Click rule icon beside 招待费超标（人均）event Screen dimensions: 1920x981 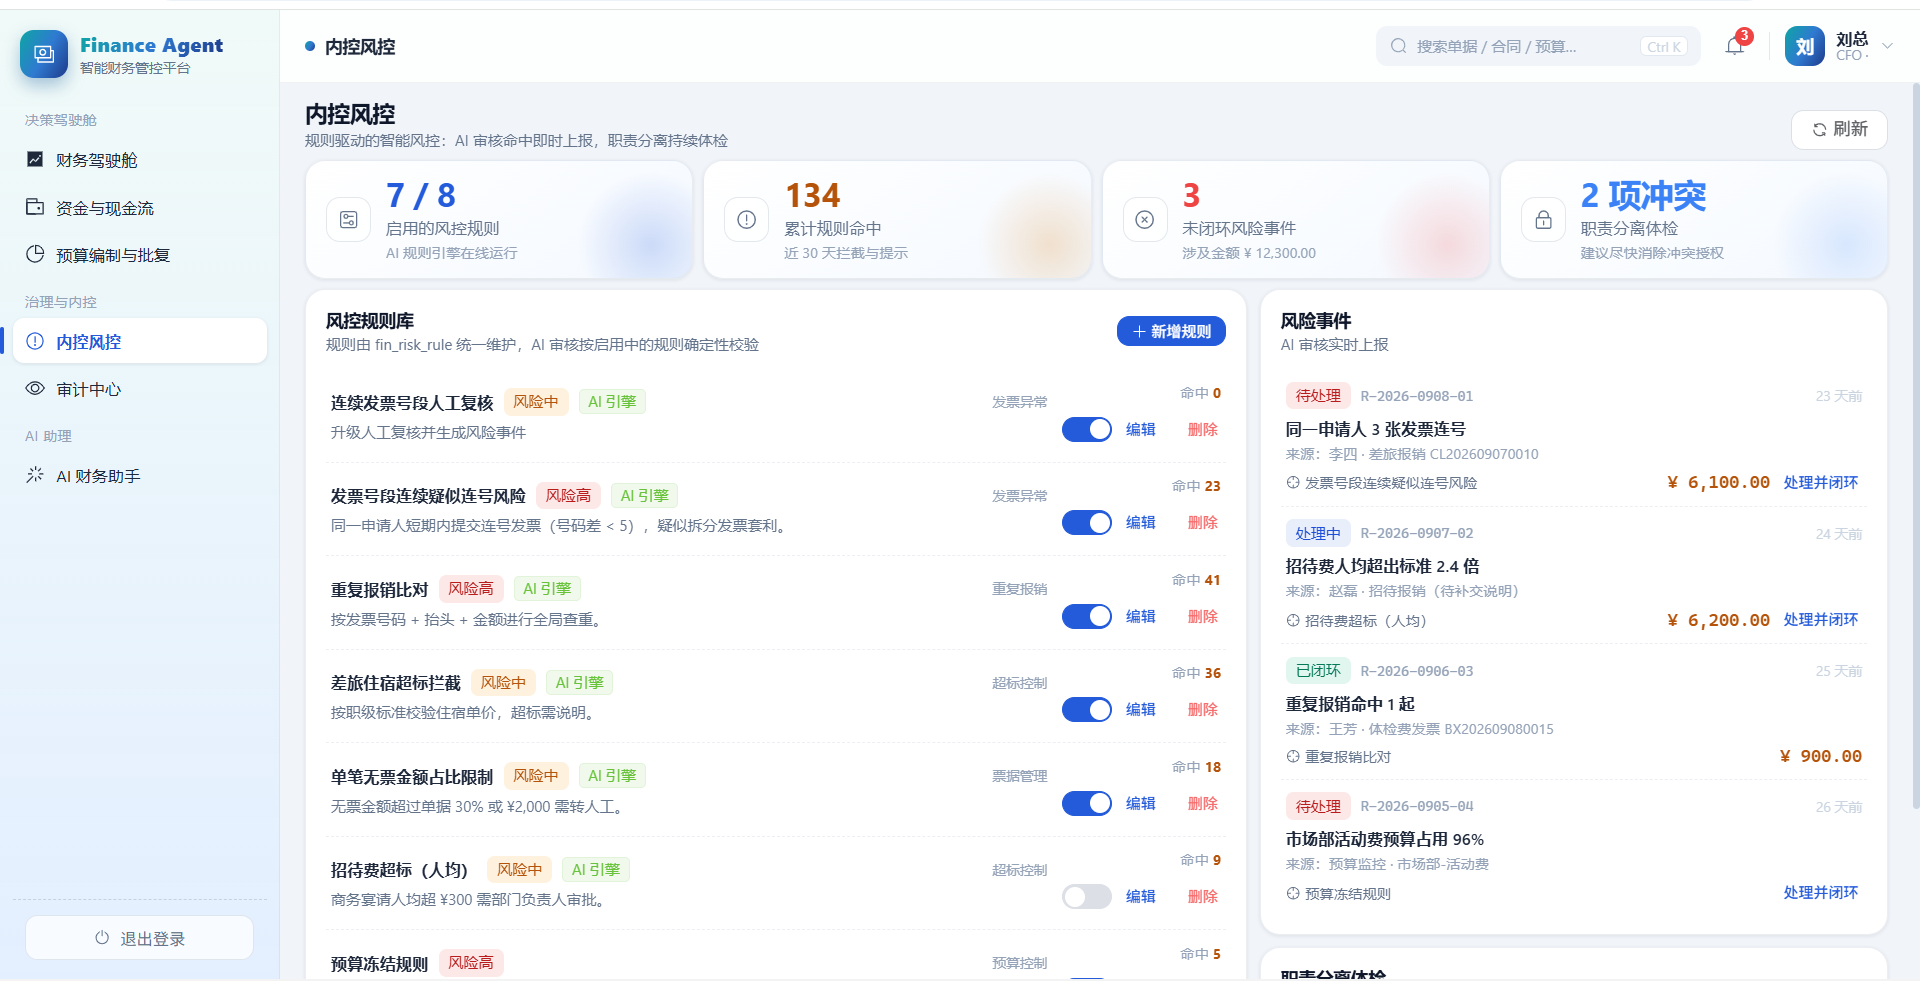tap(1293, 621)
